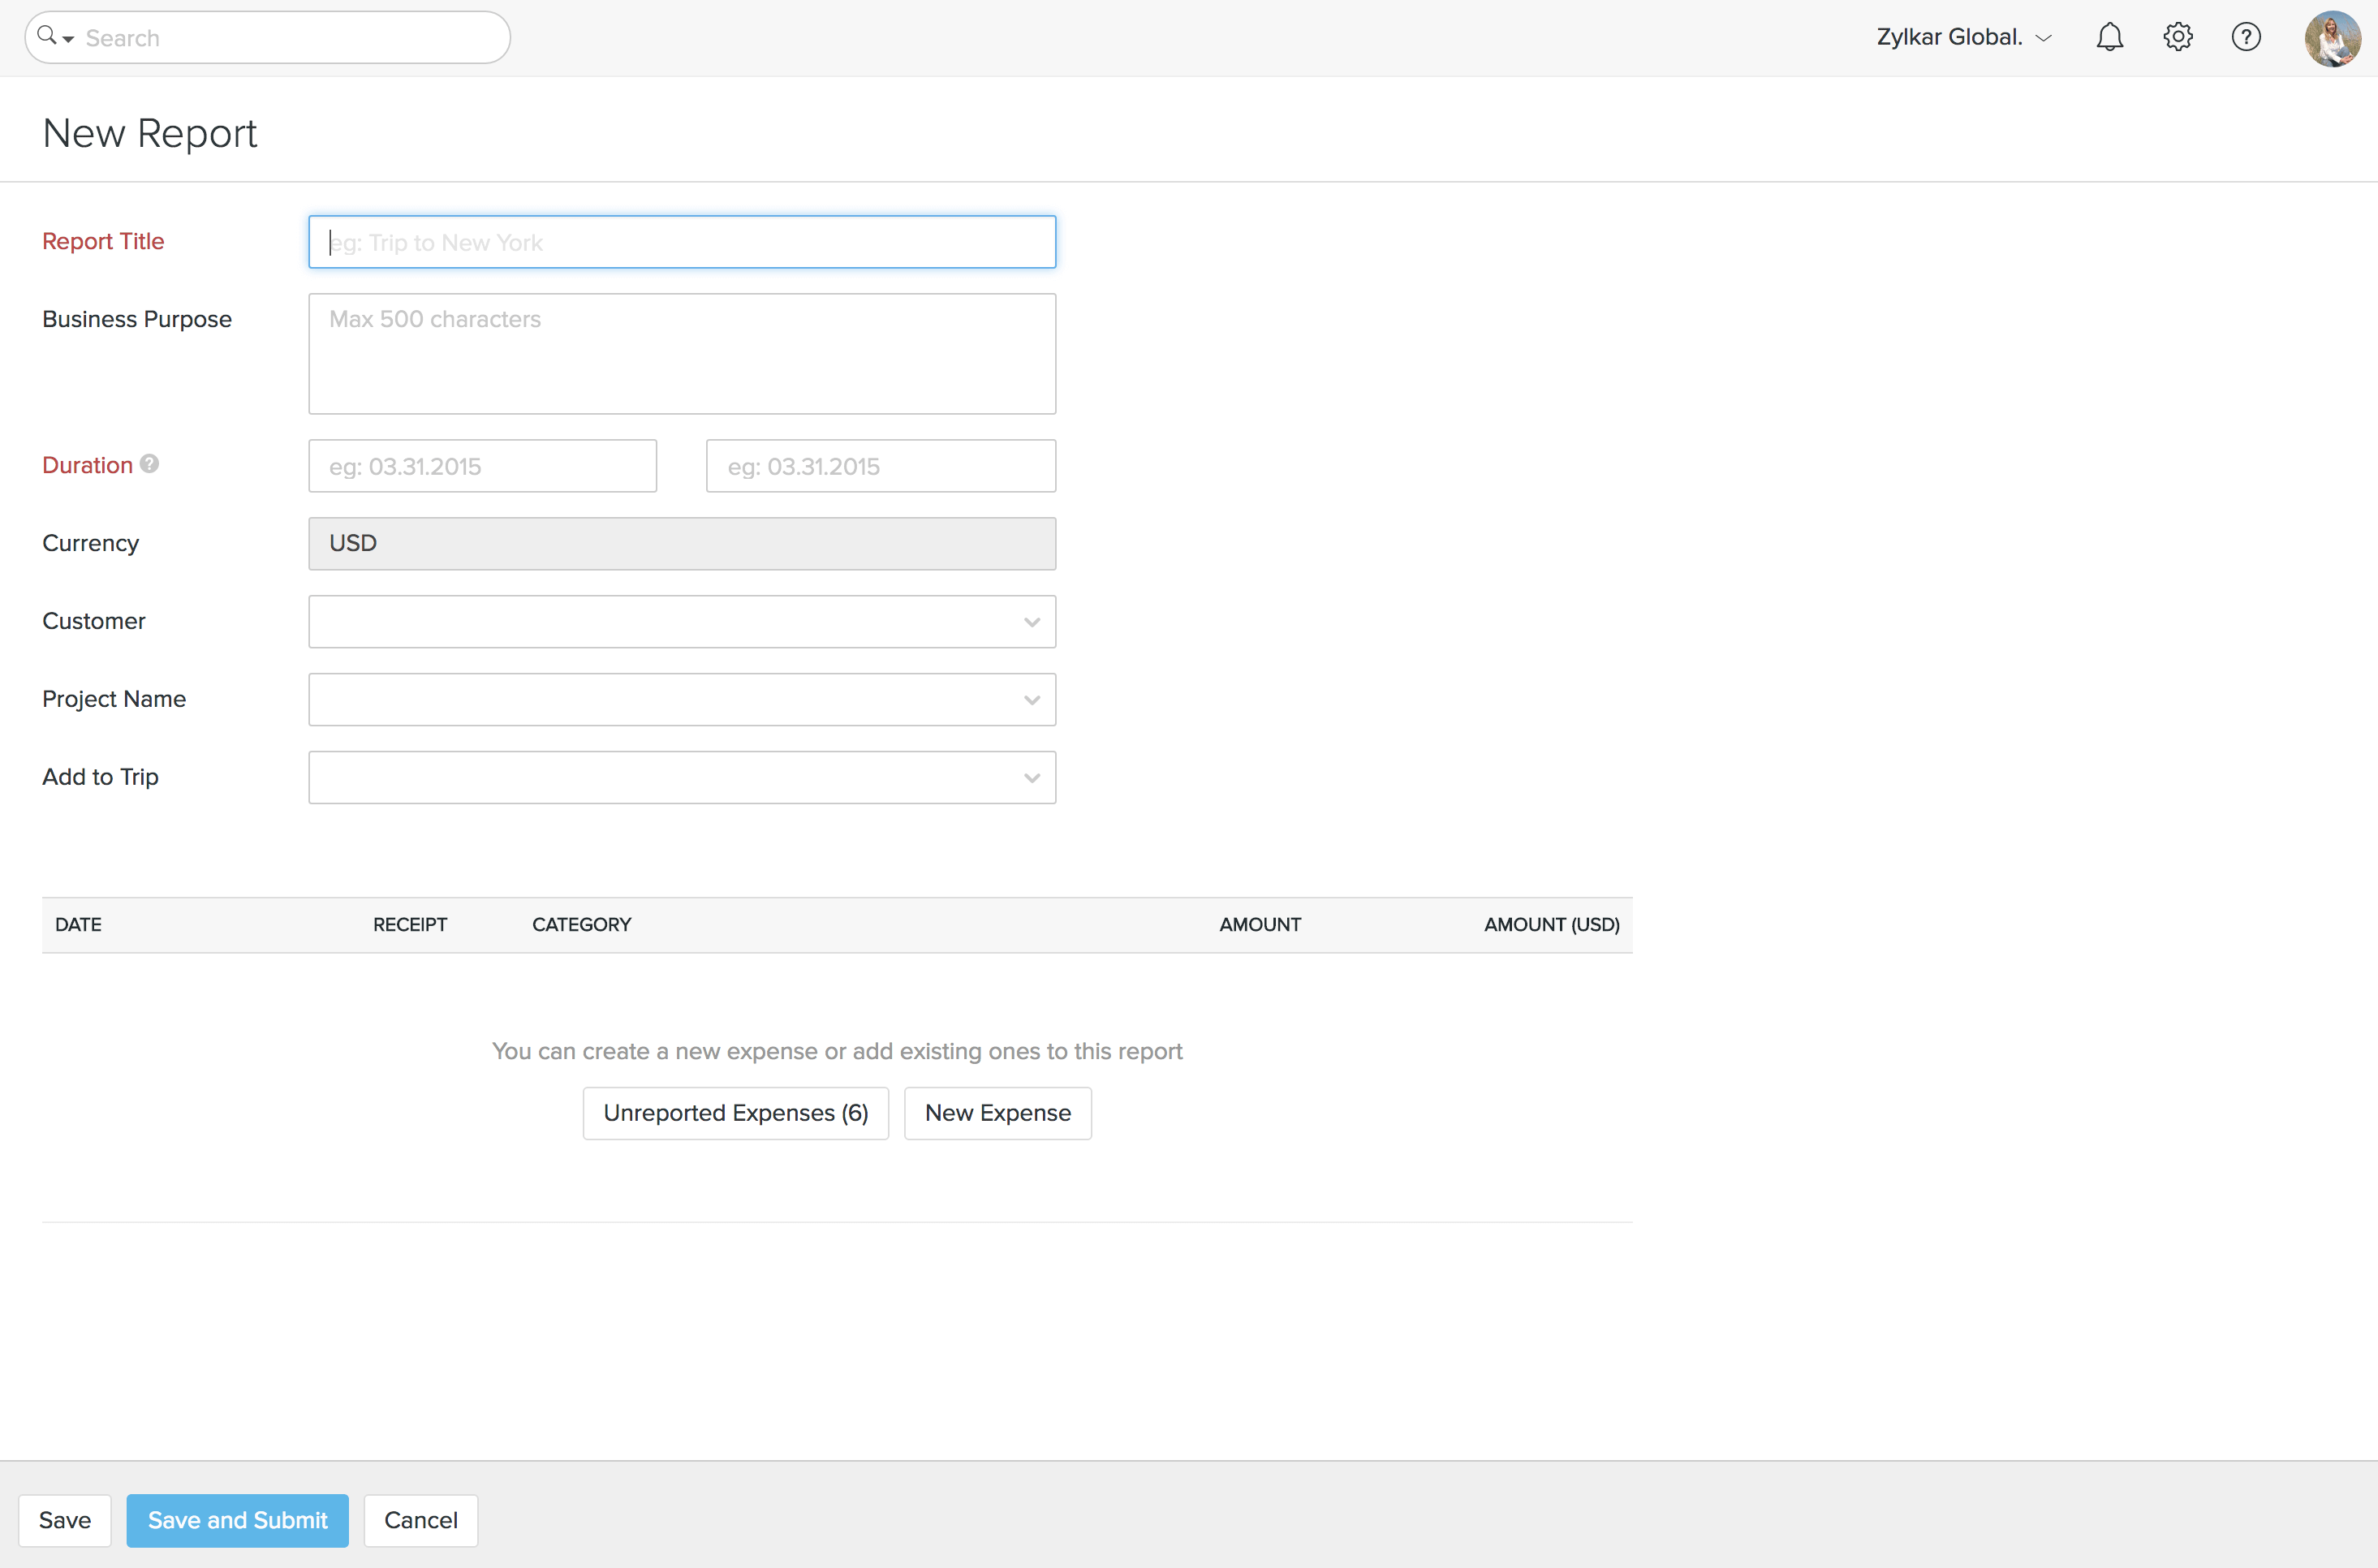The width and height of the screenshot is (2378, 1568).
Task: Open the notifications bell
Action: (2109, 37)
